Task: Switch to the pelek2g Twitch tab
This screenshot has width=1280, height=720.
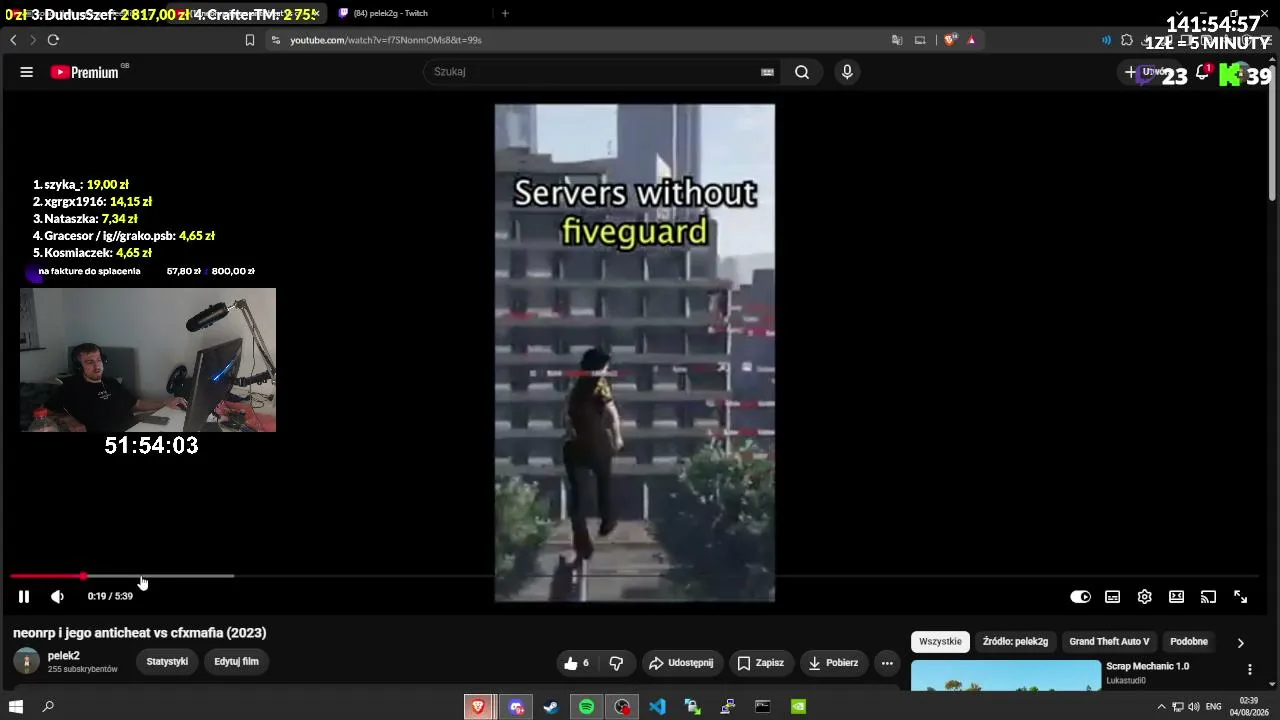Action: [x=390, y=13]
